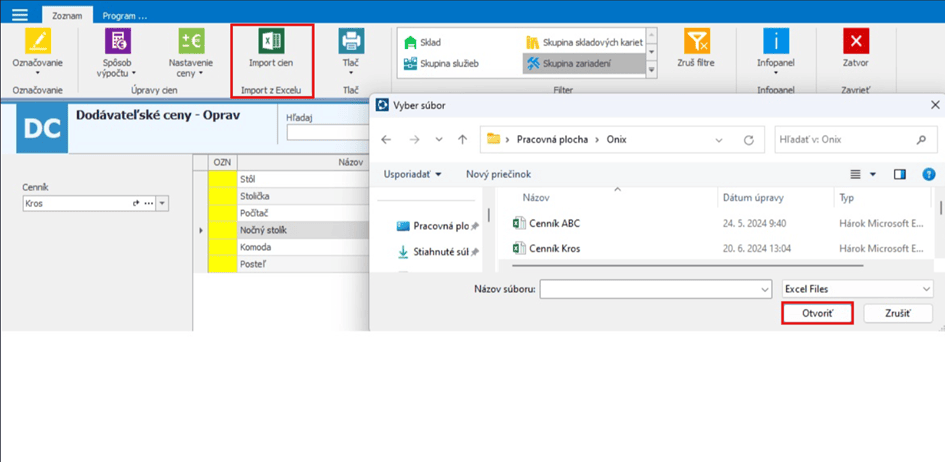
Task: Open the Označovanie marking tool
Action: point(37,41)
